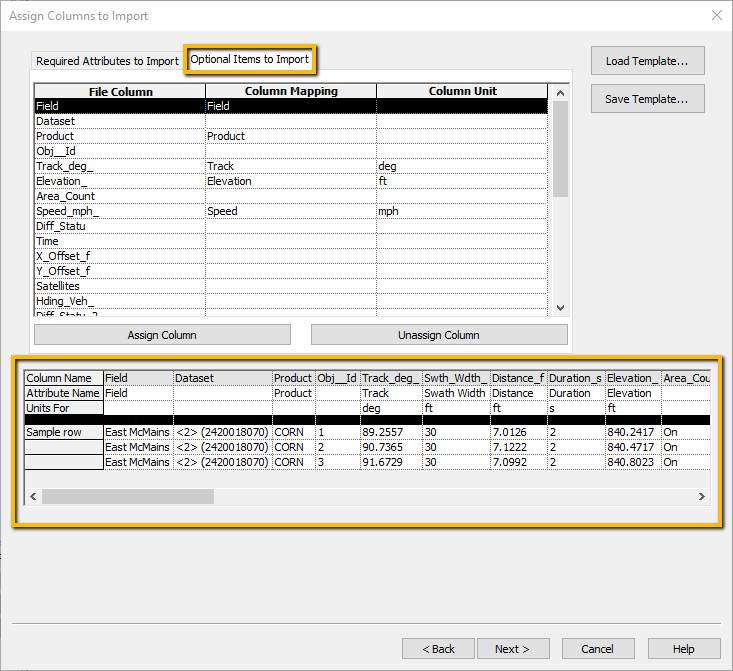
Task: Select the Speed_mph_ file column row
Action: pyautogui.click(x=291, y=211)
